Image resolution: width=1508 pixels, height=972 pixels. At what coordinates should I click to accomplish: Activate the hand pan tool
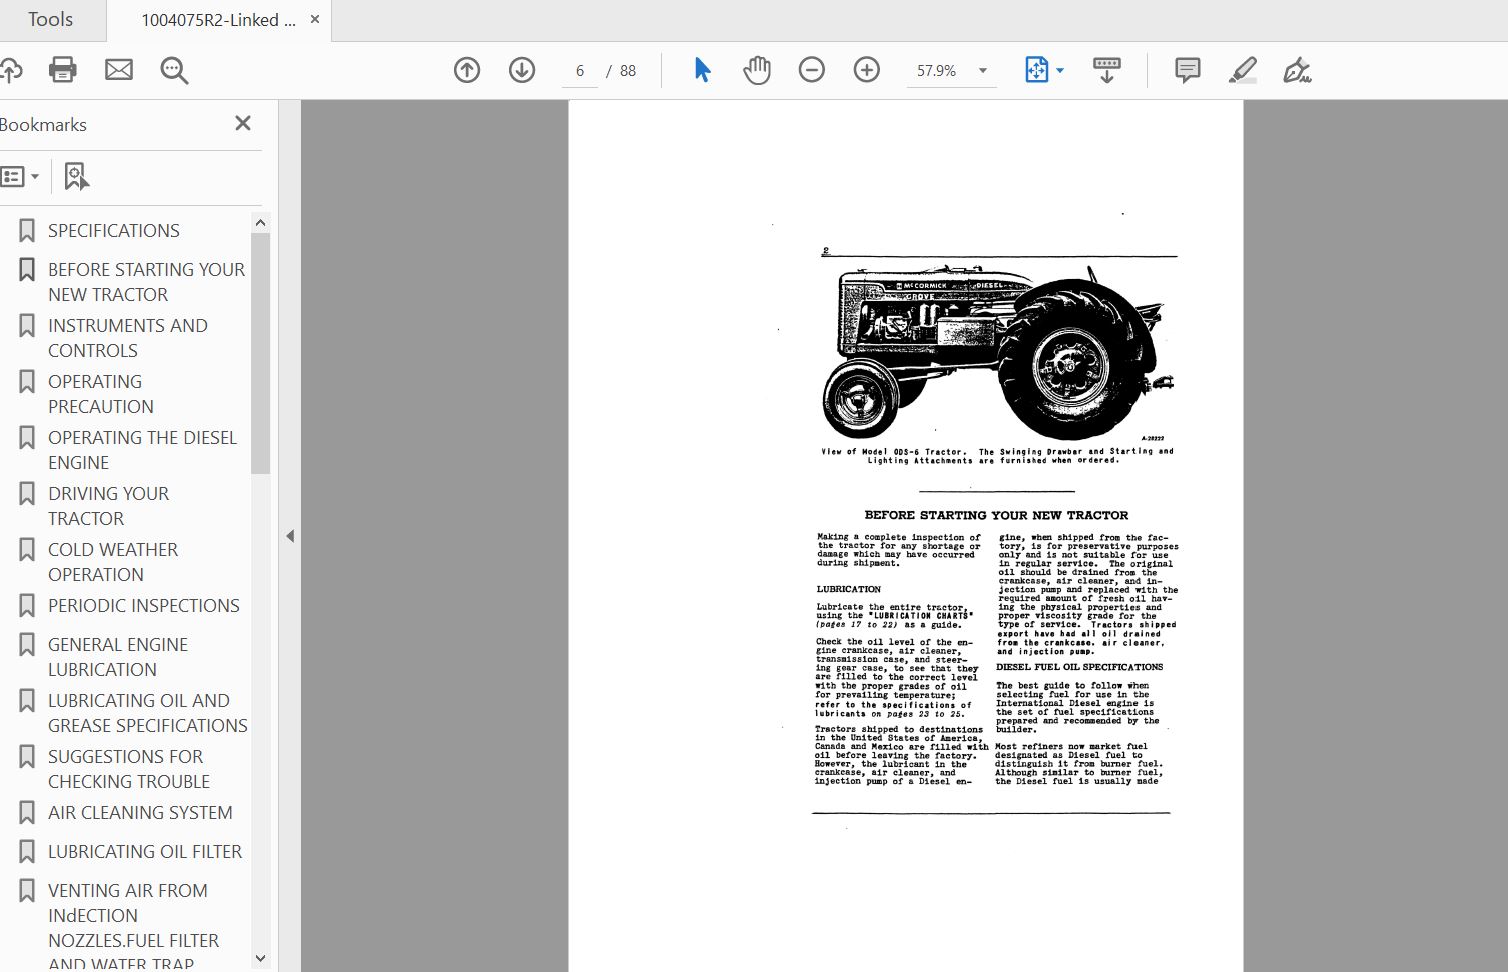pos(757,70)
